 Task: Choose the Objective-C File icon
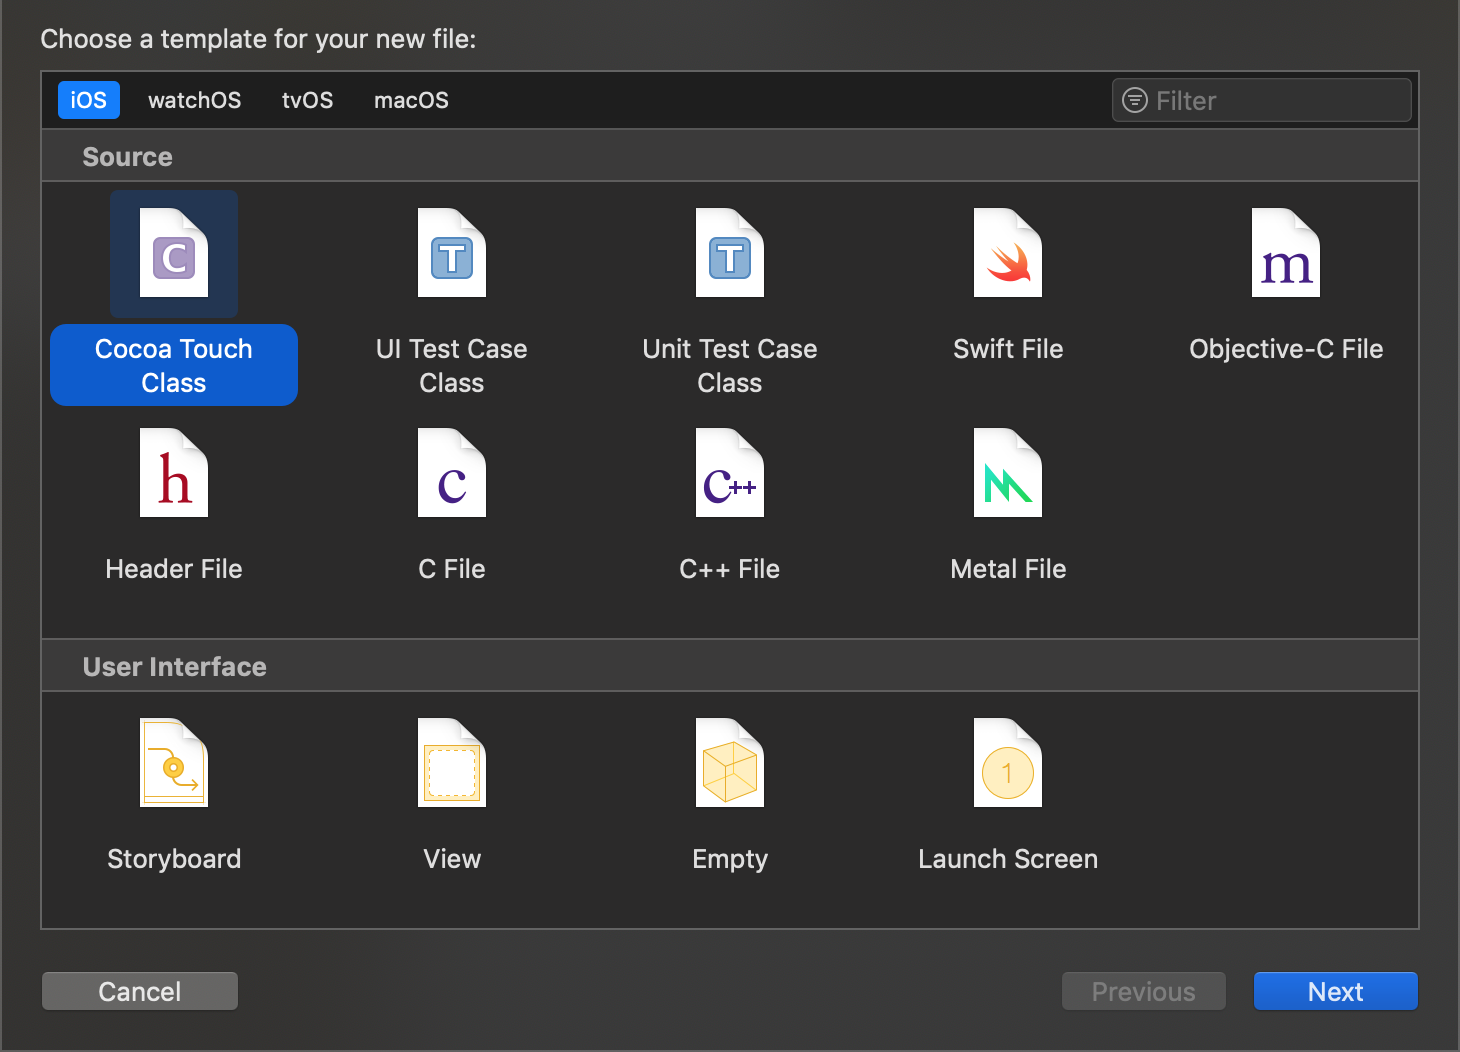[1286, 254]
